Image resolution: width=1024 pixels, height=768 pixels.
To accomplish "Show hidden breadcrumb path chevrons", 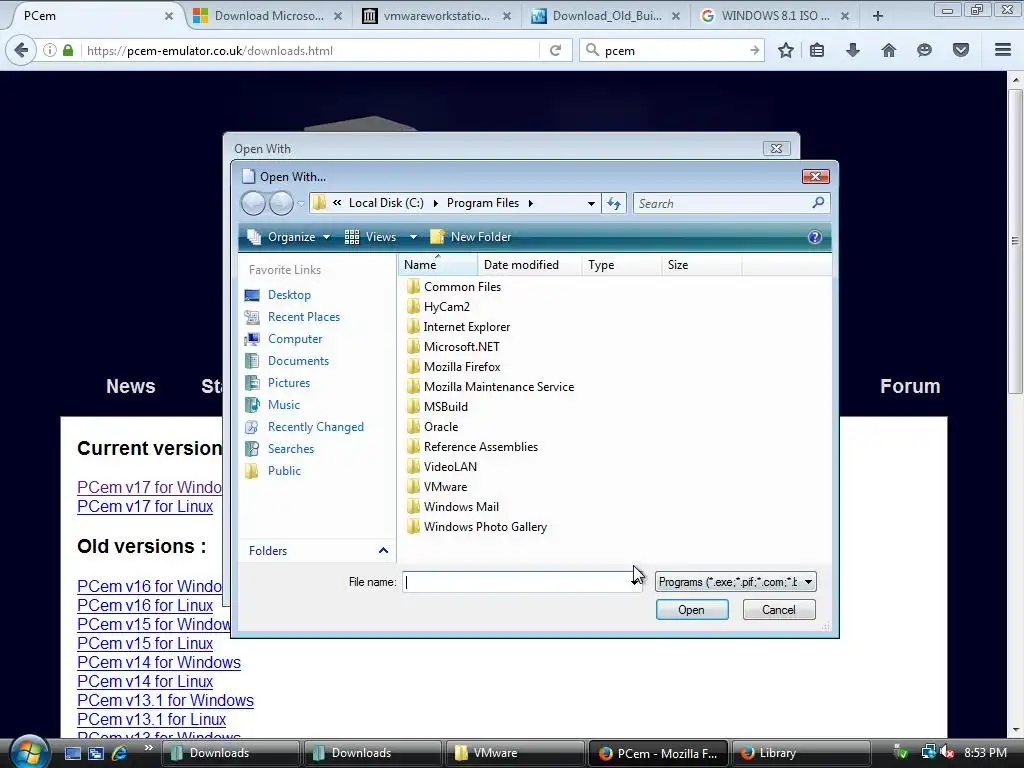I will [337, 203].
